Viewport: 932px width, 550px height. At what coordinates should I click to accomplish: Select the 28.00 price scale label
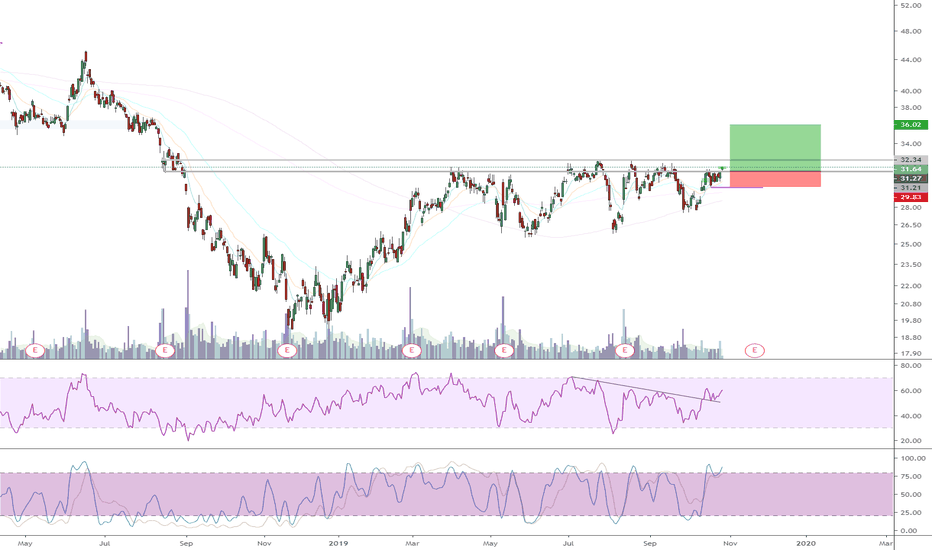click(911, 208)
